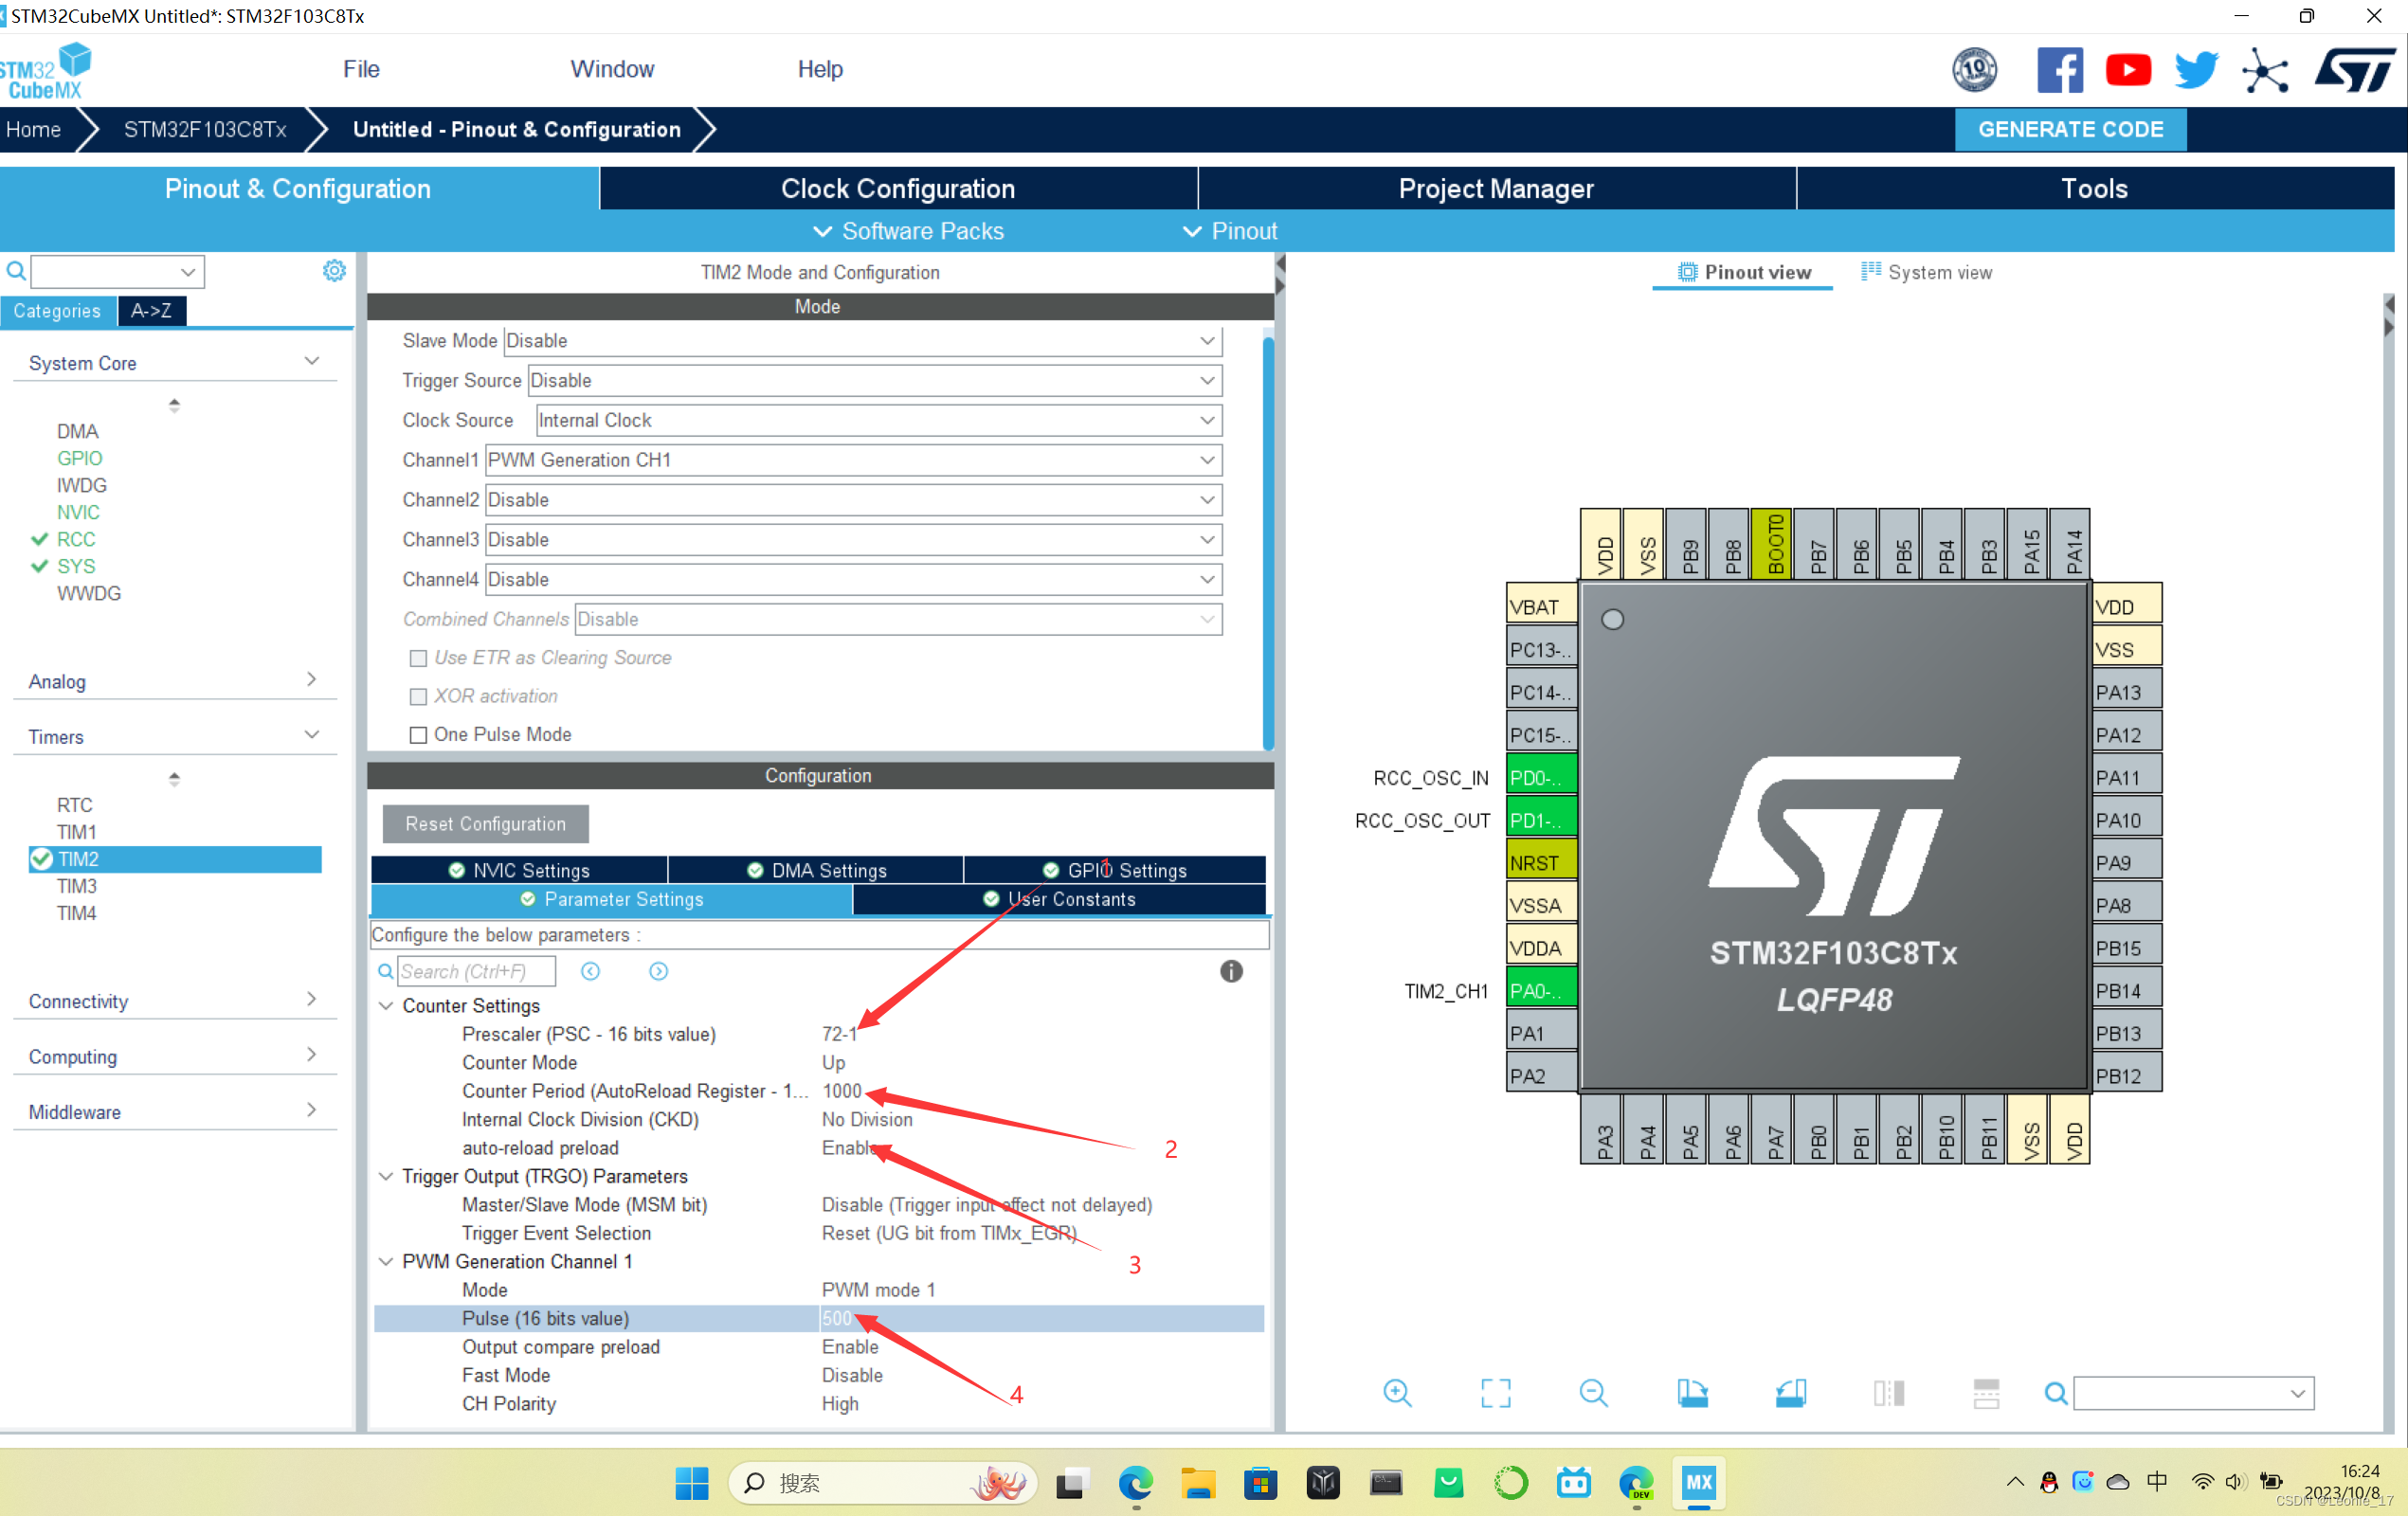Click the previous search result arrow icon

[591, 971]
